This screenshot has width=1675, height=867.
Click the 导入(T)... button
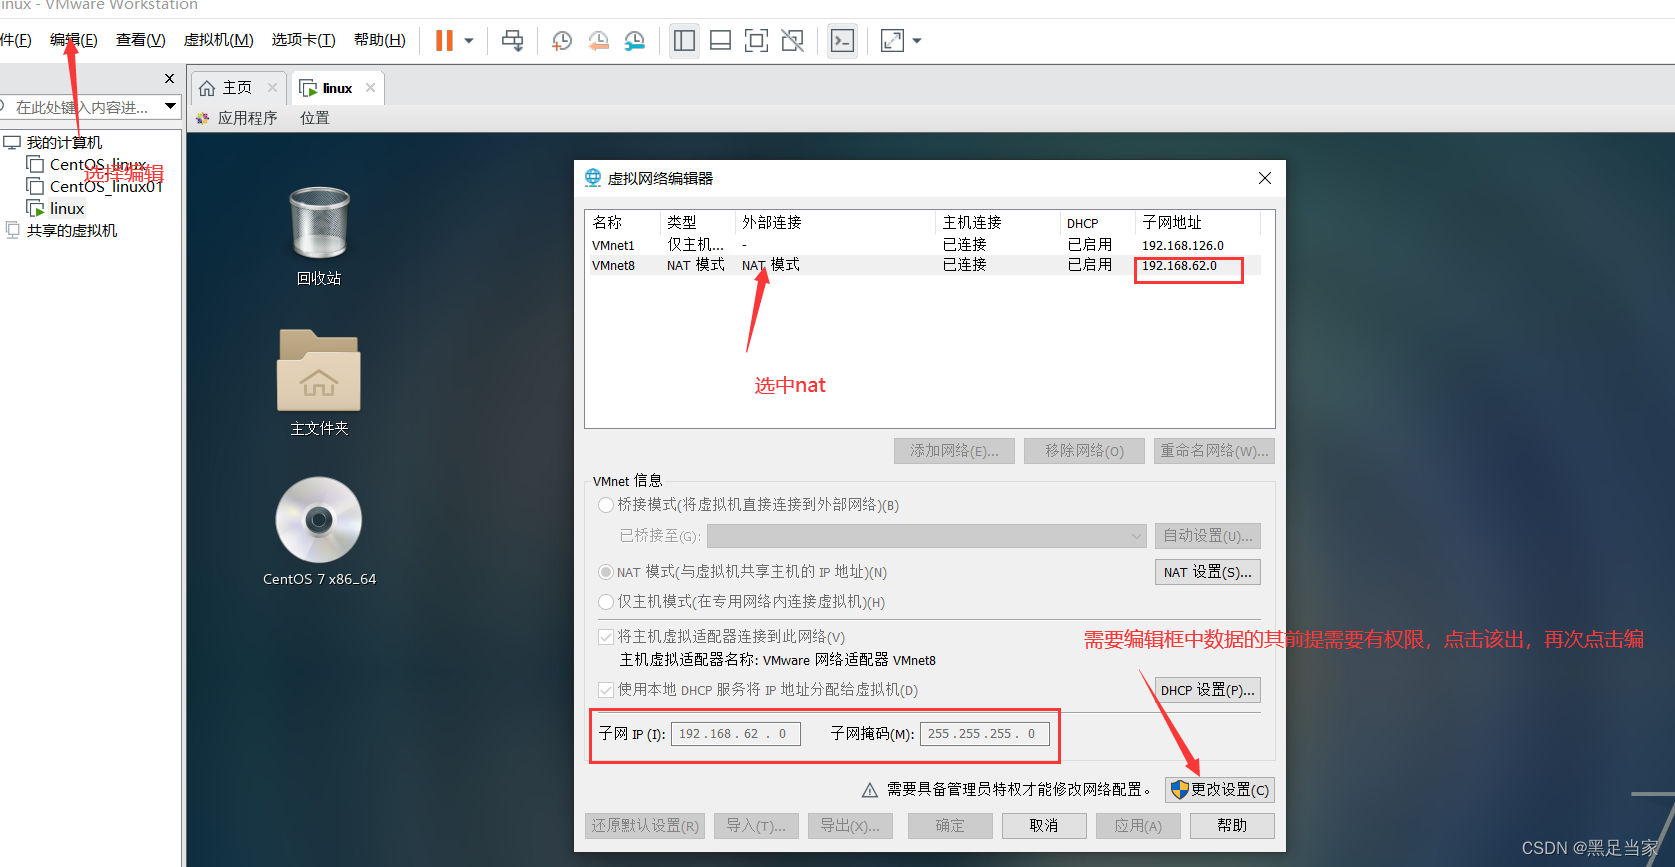coord(756,826)
